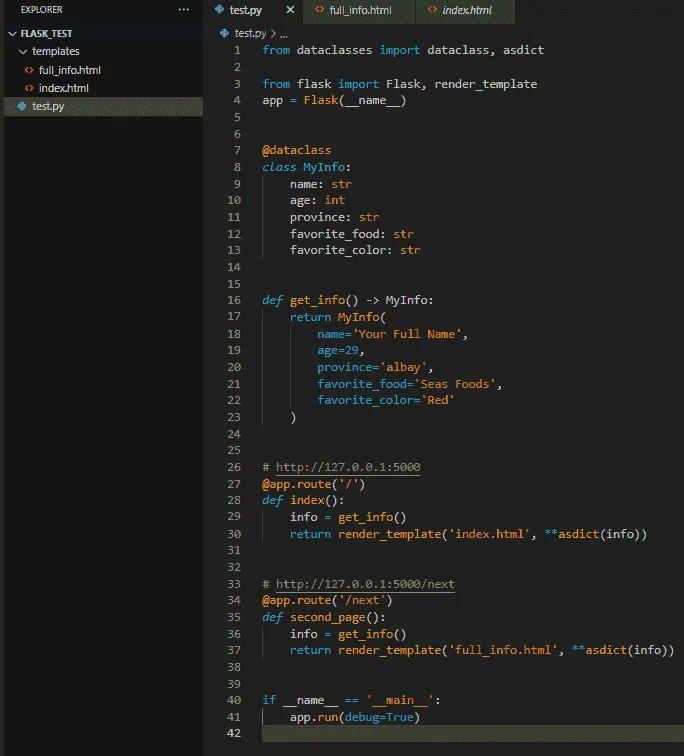Image resolution: width=684 pixels, height=756 pixels.
Task: Open full_info.html in the explorer tree
Action: (69, 70)
